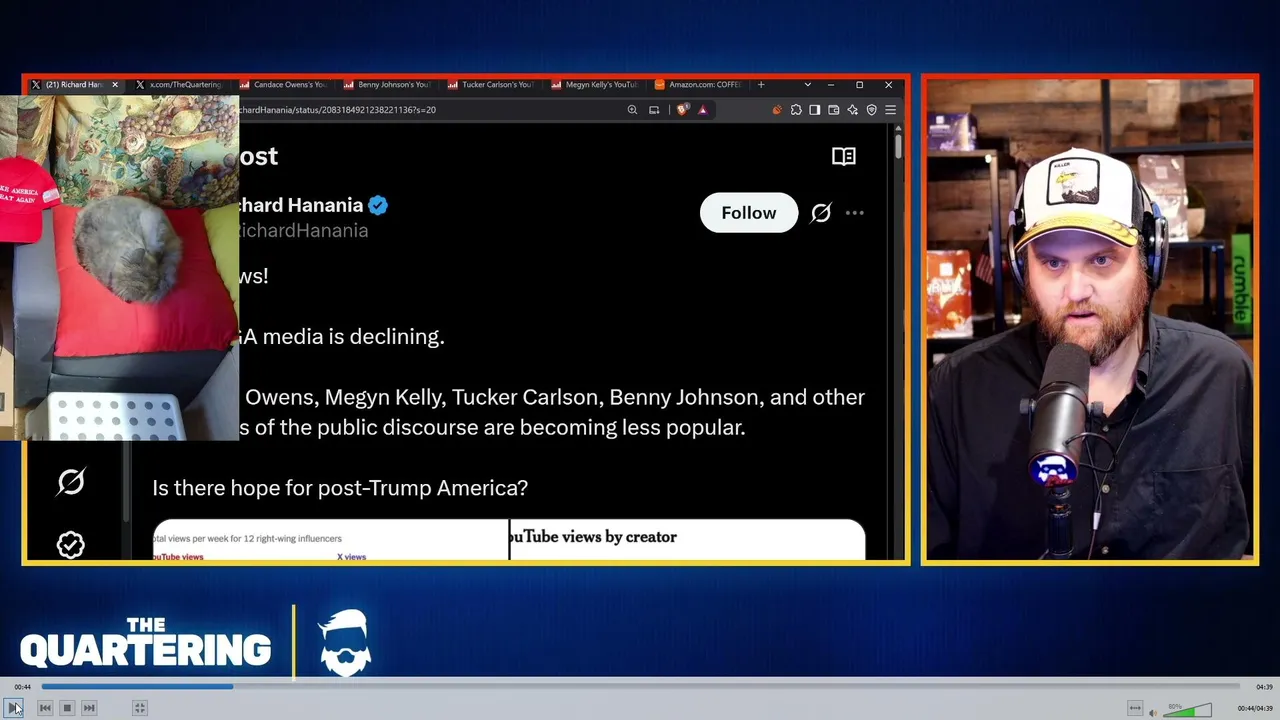The image size is (1280, 720).
Task: Click the Grok icon beside Follow button
Action: (x=821, y=213)
